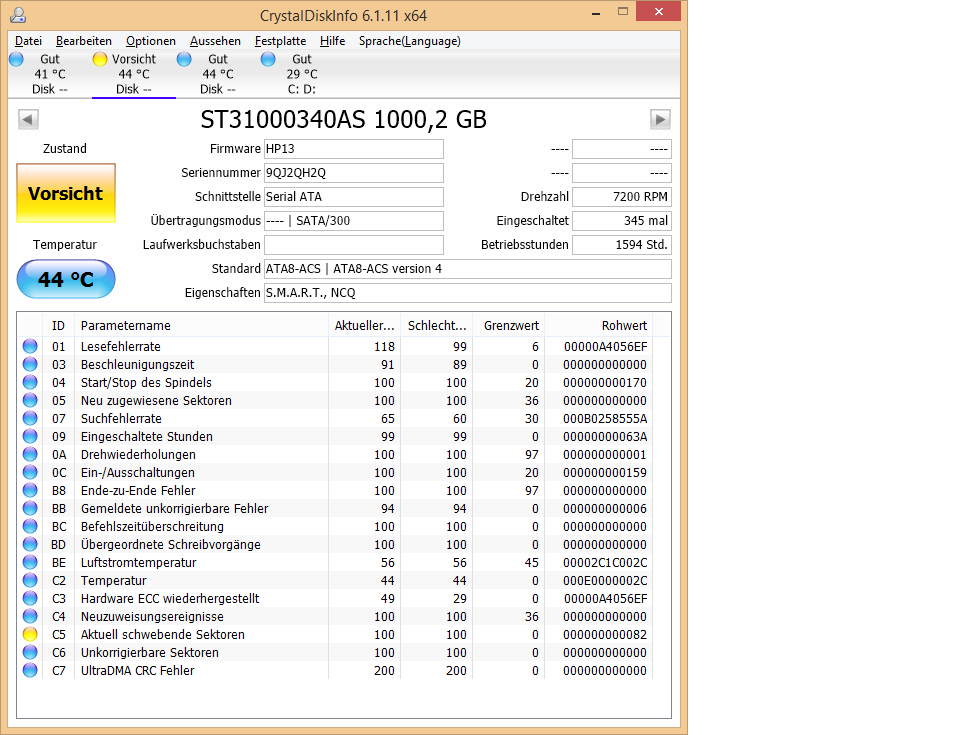Click the Schlecht column header
Screen dimensions: 960x735
[x=436, y=325]
